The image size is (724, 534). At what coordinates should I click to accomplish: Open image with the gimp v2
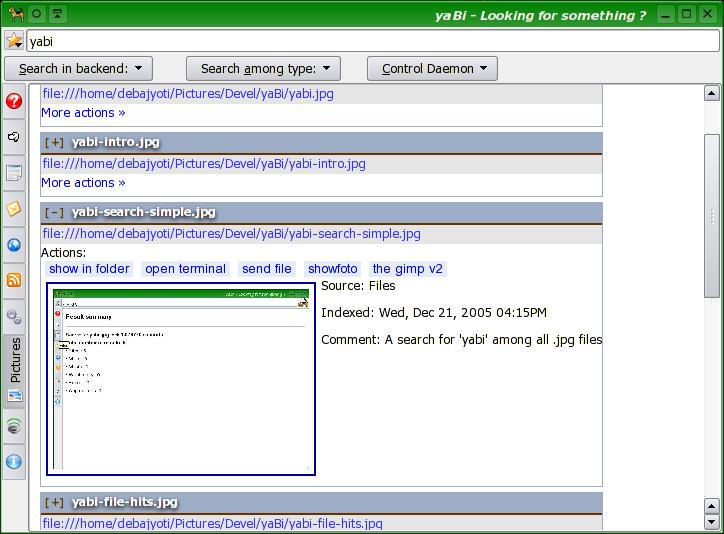point(408,269)
